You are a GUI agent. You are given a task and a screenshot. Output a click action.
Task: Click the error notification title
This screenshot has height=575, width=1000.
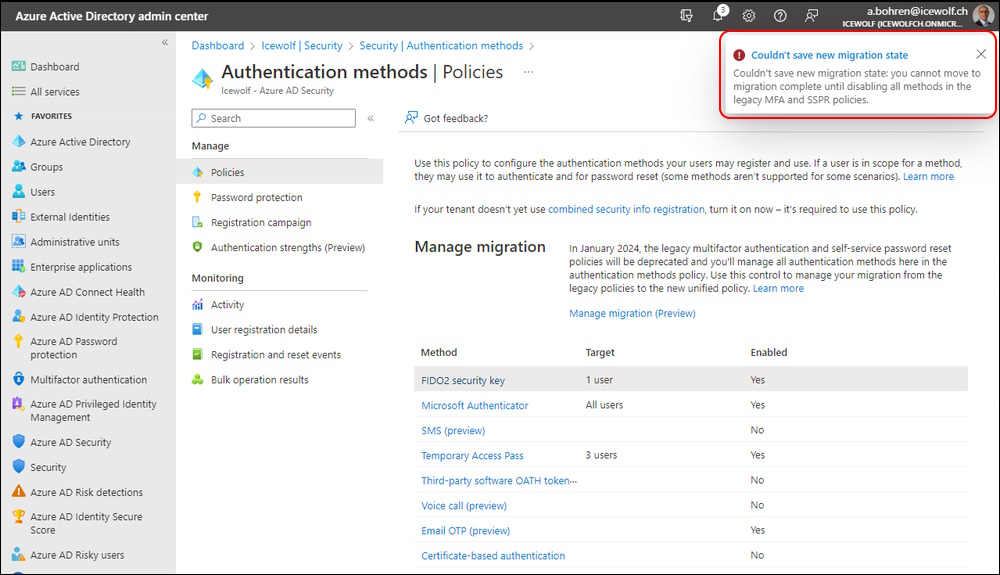point(829,55)
